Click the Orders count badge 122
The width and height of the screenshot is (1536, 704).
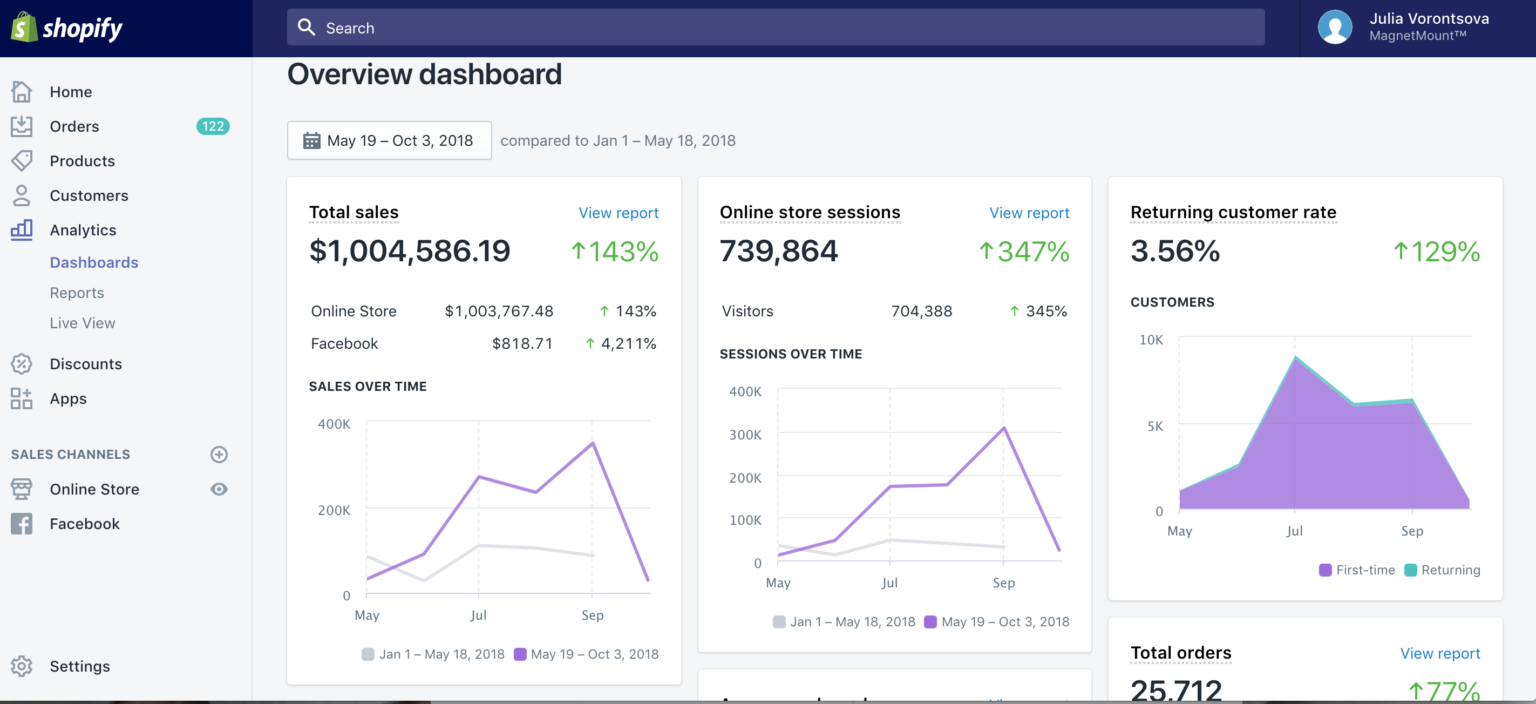pos(213,126)
